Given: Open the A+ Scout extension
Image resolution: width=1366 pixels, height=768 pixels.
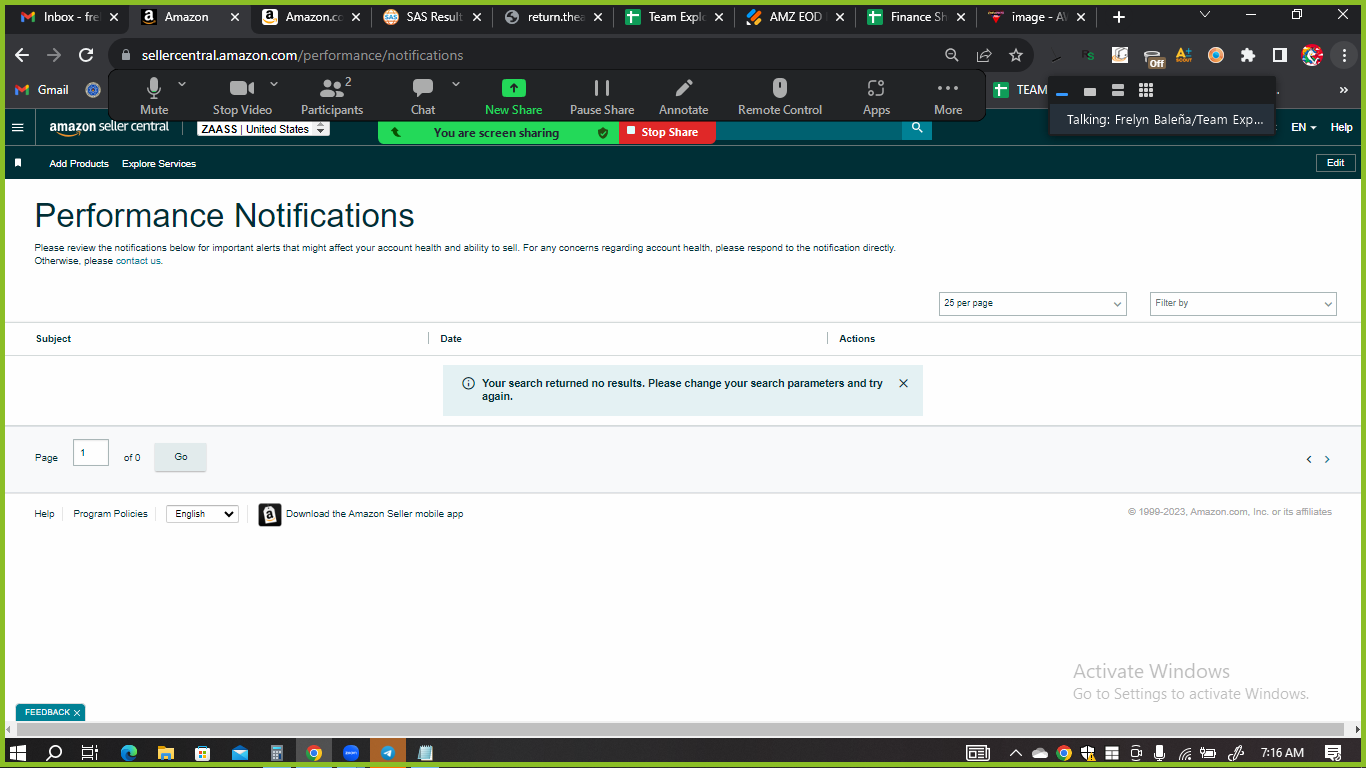Looking at the screenshot, I should (1184, 56).
